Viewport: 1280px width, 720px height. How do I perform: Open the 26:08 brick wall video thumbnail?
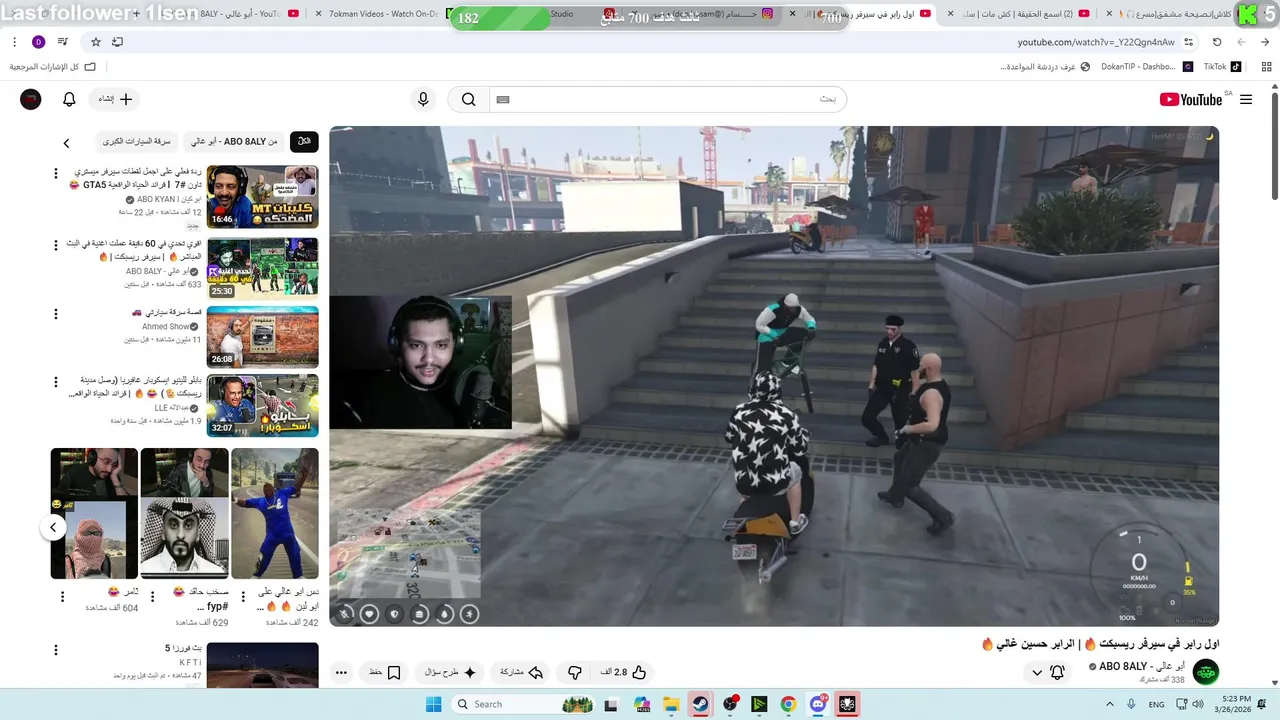262,336
